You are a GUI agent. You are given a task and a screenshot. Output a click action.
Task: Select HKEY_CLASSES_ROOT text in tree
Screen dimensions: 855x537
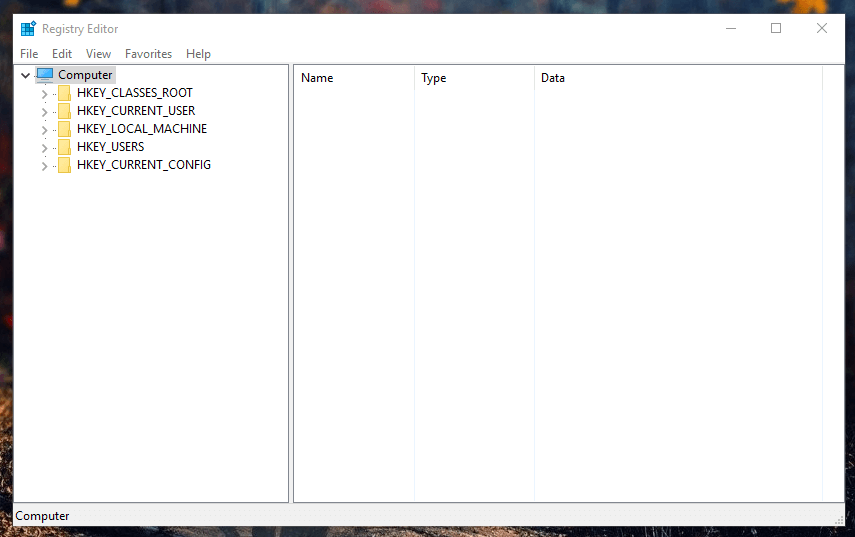click(135, 93)
